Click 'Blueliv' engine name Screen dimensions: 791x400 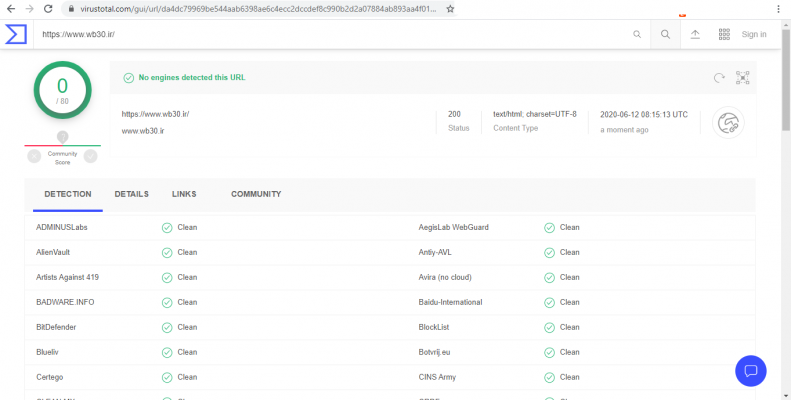point(47,352)
